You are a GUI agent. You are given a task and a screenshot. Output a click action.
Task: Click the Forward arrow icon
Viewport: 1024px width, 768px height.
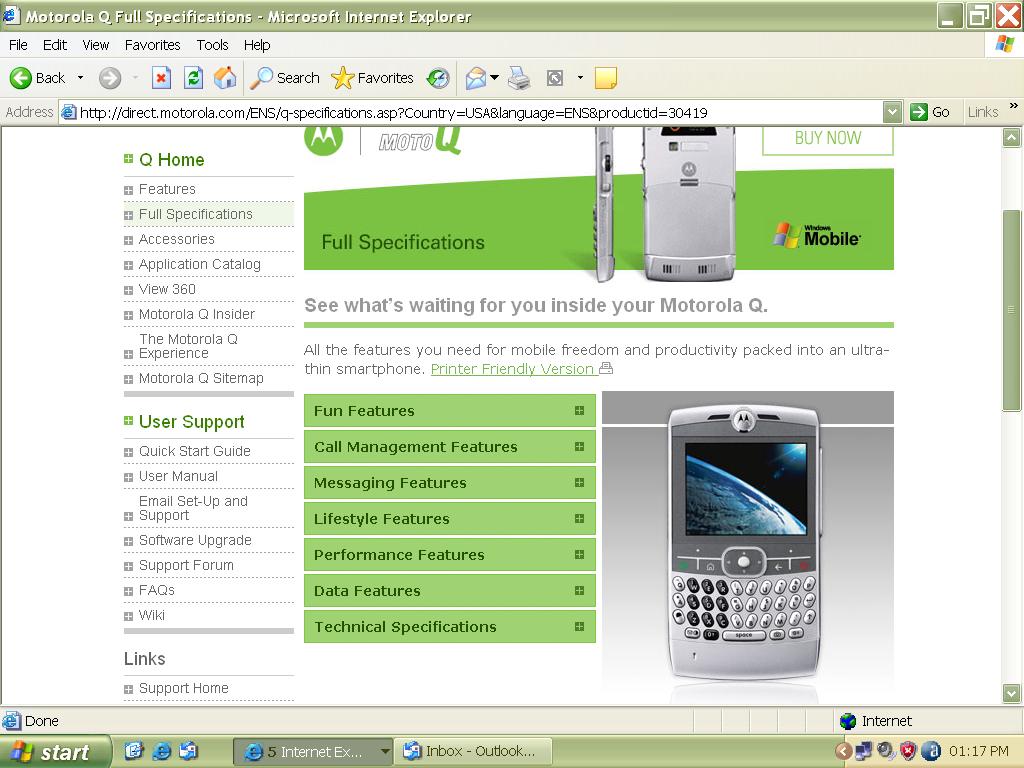110,78
